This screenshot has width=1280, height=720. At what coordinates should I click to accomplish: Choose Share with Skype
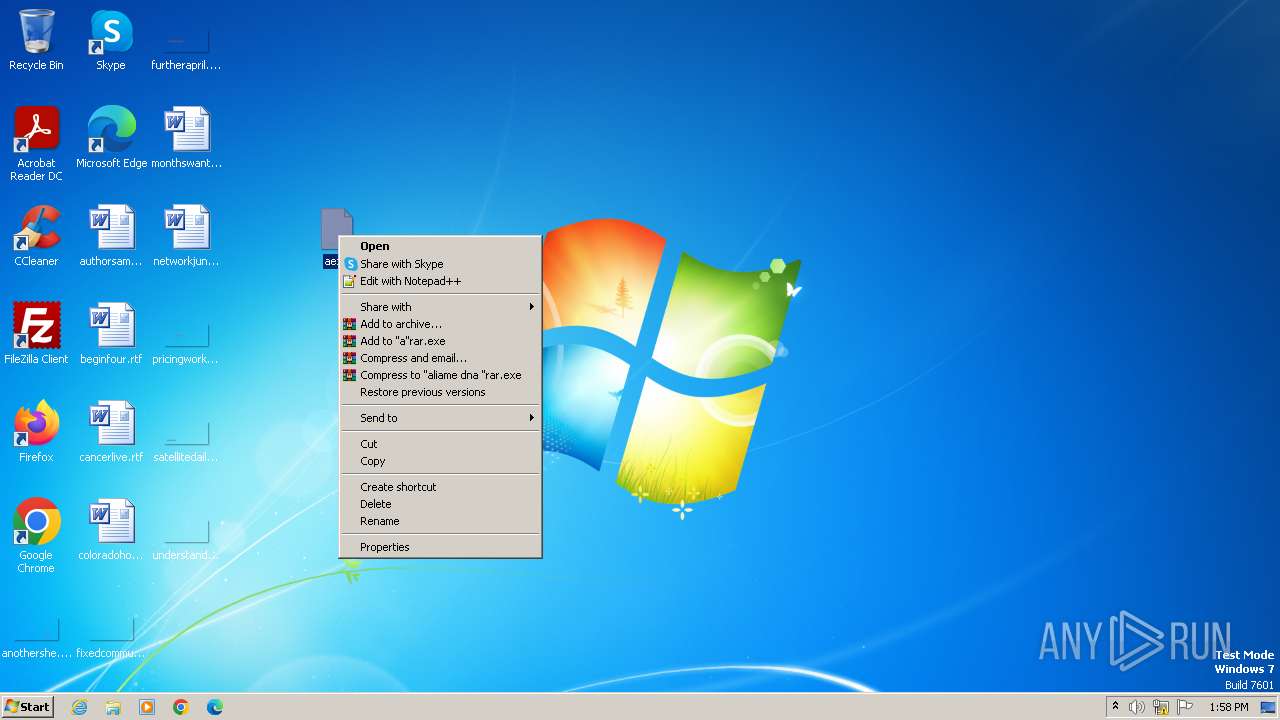[440, 264]
